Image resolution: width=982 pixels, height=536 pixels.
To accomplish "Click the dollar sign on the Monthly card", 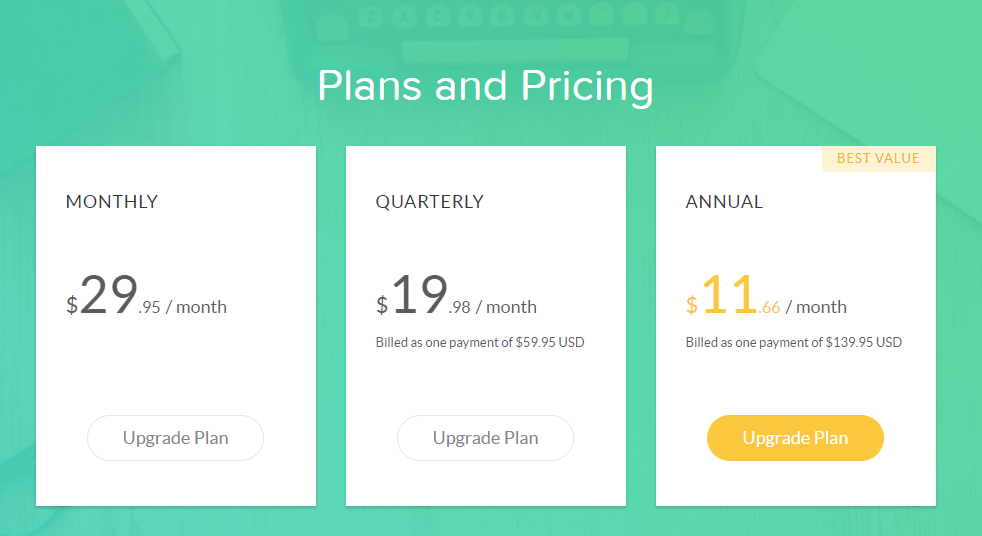I will click(x=72, y=305).
